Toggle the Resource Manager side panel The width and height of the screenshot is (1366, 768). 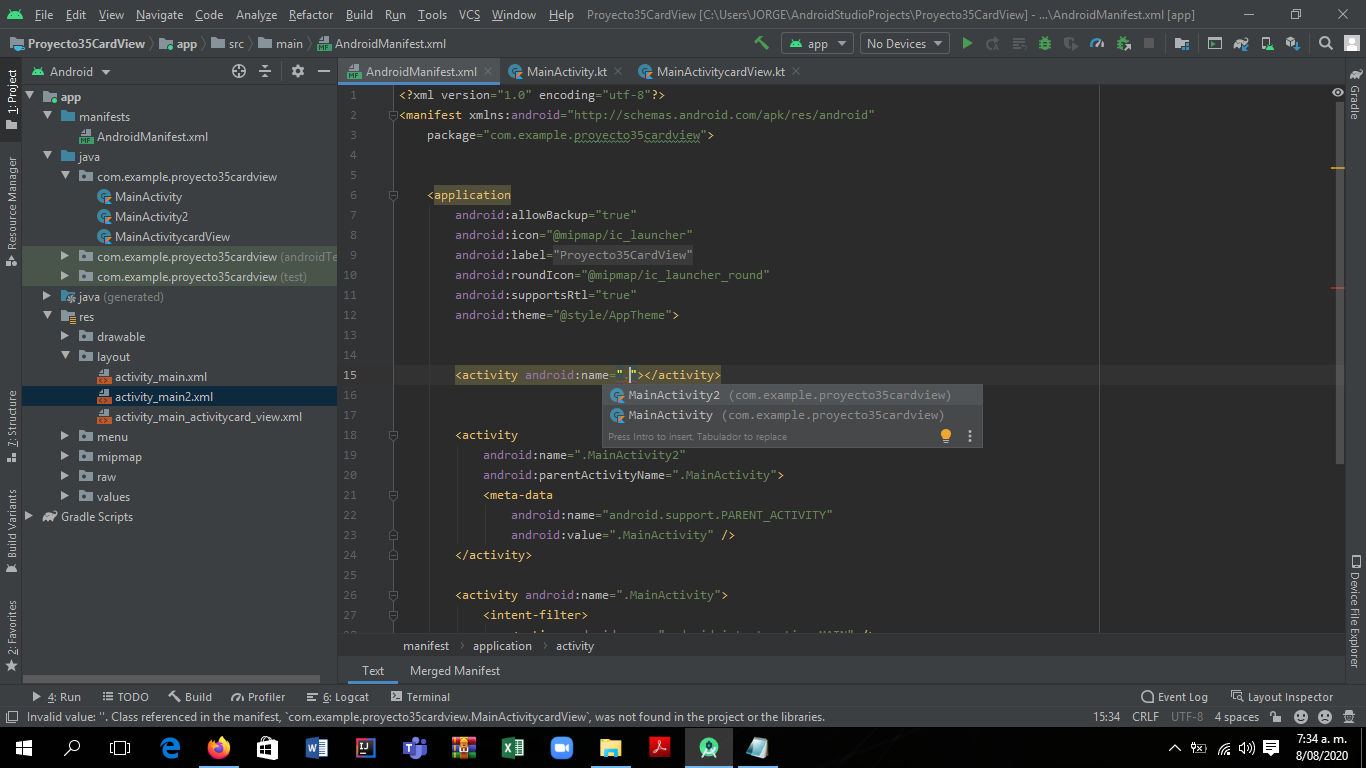point(11,205)
